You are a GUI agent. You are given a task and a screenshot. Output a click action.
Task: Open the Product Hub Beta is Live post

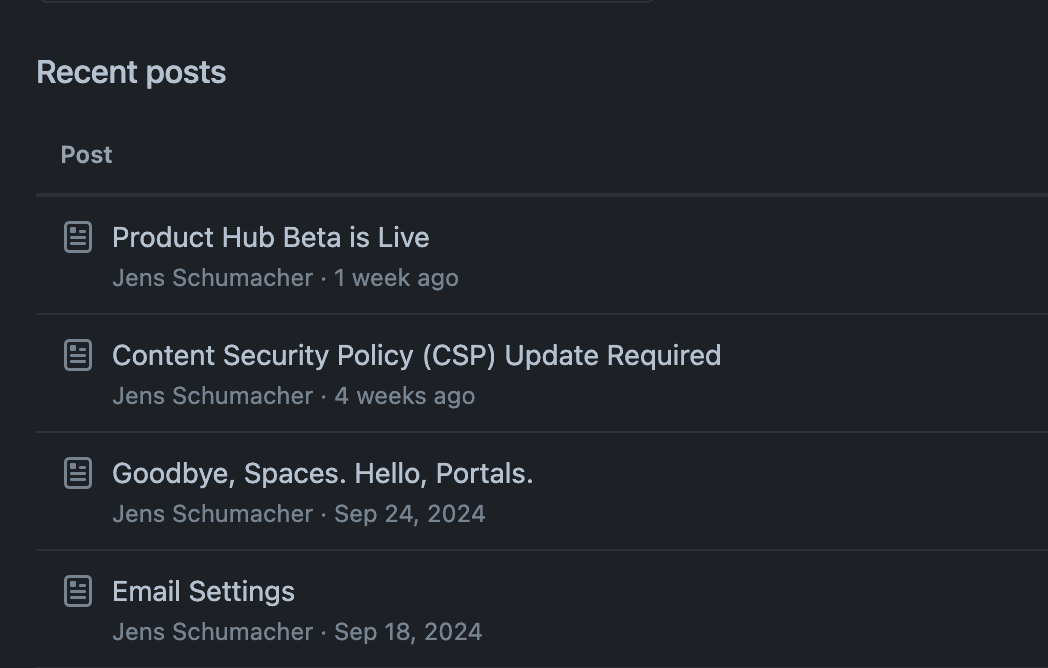tap(270, 237)
